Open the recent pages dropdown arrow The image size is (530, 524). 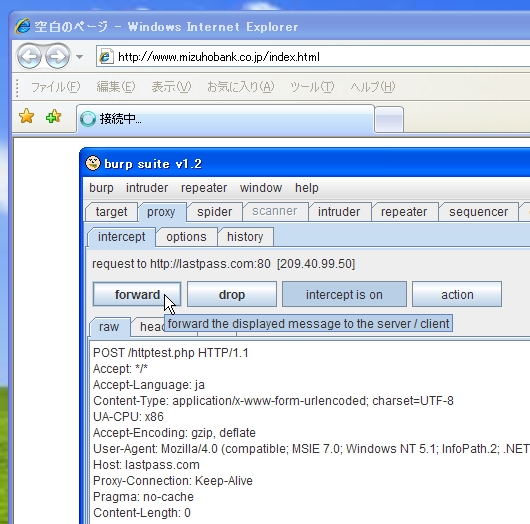click(x=79, y=57)
